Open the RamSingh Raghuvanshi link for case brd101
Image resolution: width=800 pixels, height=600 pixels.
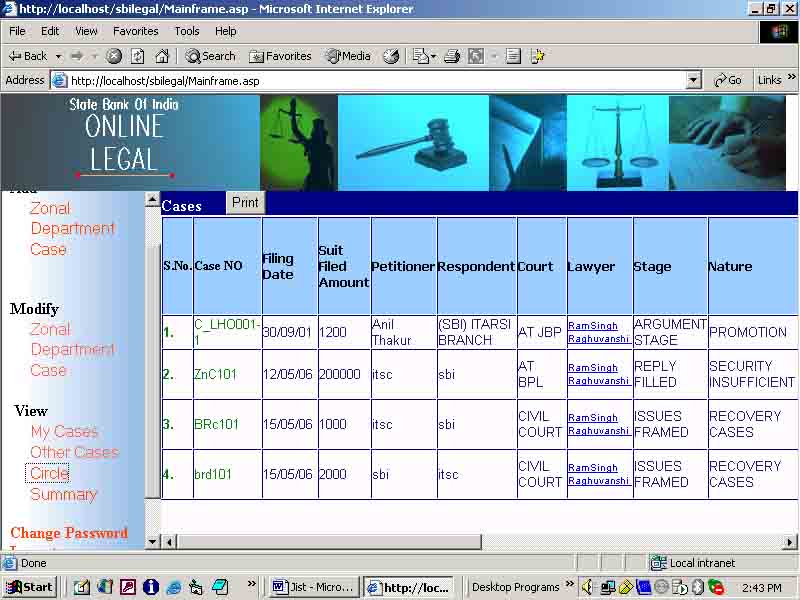point(598,474)
